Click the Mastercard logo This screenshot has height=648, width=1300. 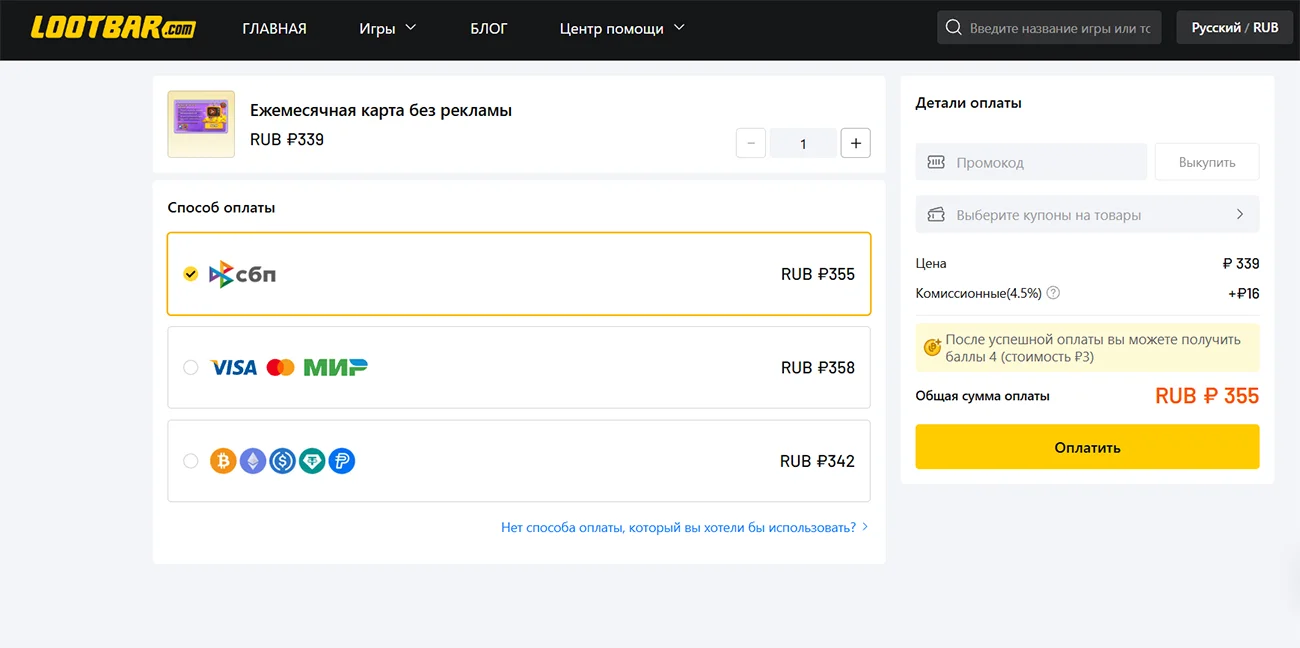click(x=281, y=368)
